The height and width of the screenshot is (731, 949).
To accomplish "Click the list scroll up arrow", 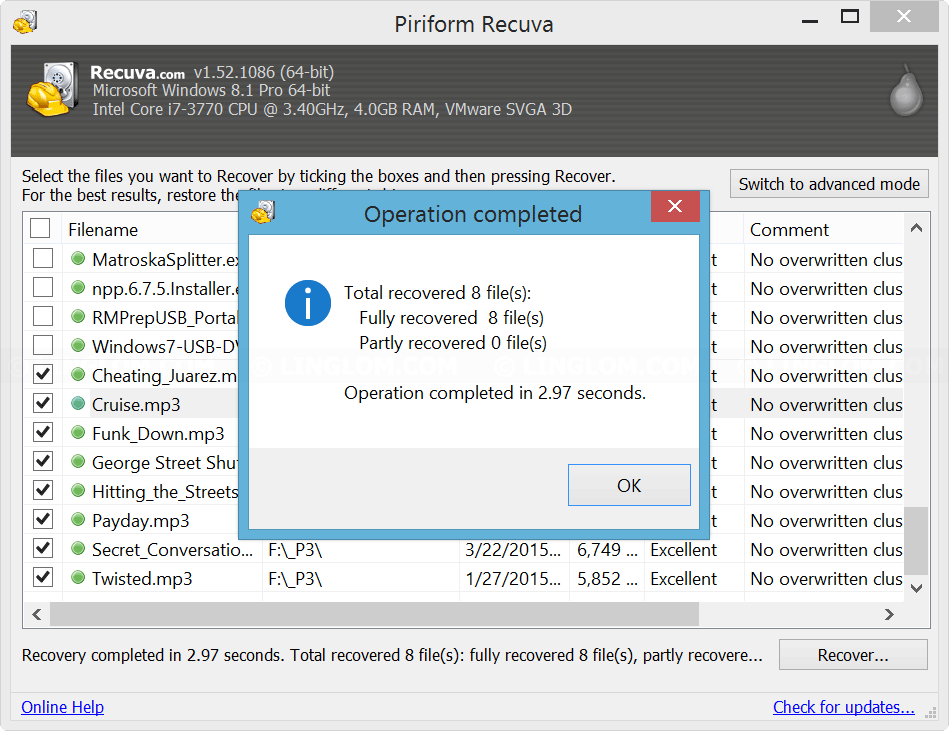I will pyautogui.click(x=916, y=228).
